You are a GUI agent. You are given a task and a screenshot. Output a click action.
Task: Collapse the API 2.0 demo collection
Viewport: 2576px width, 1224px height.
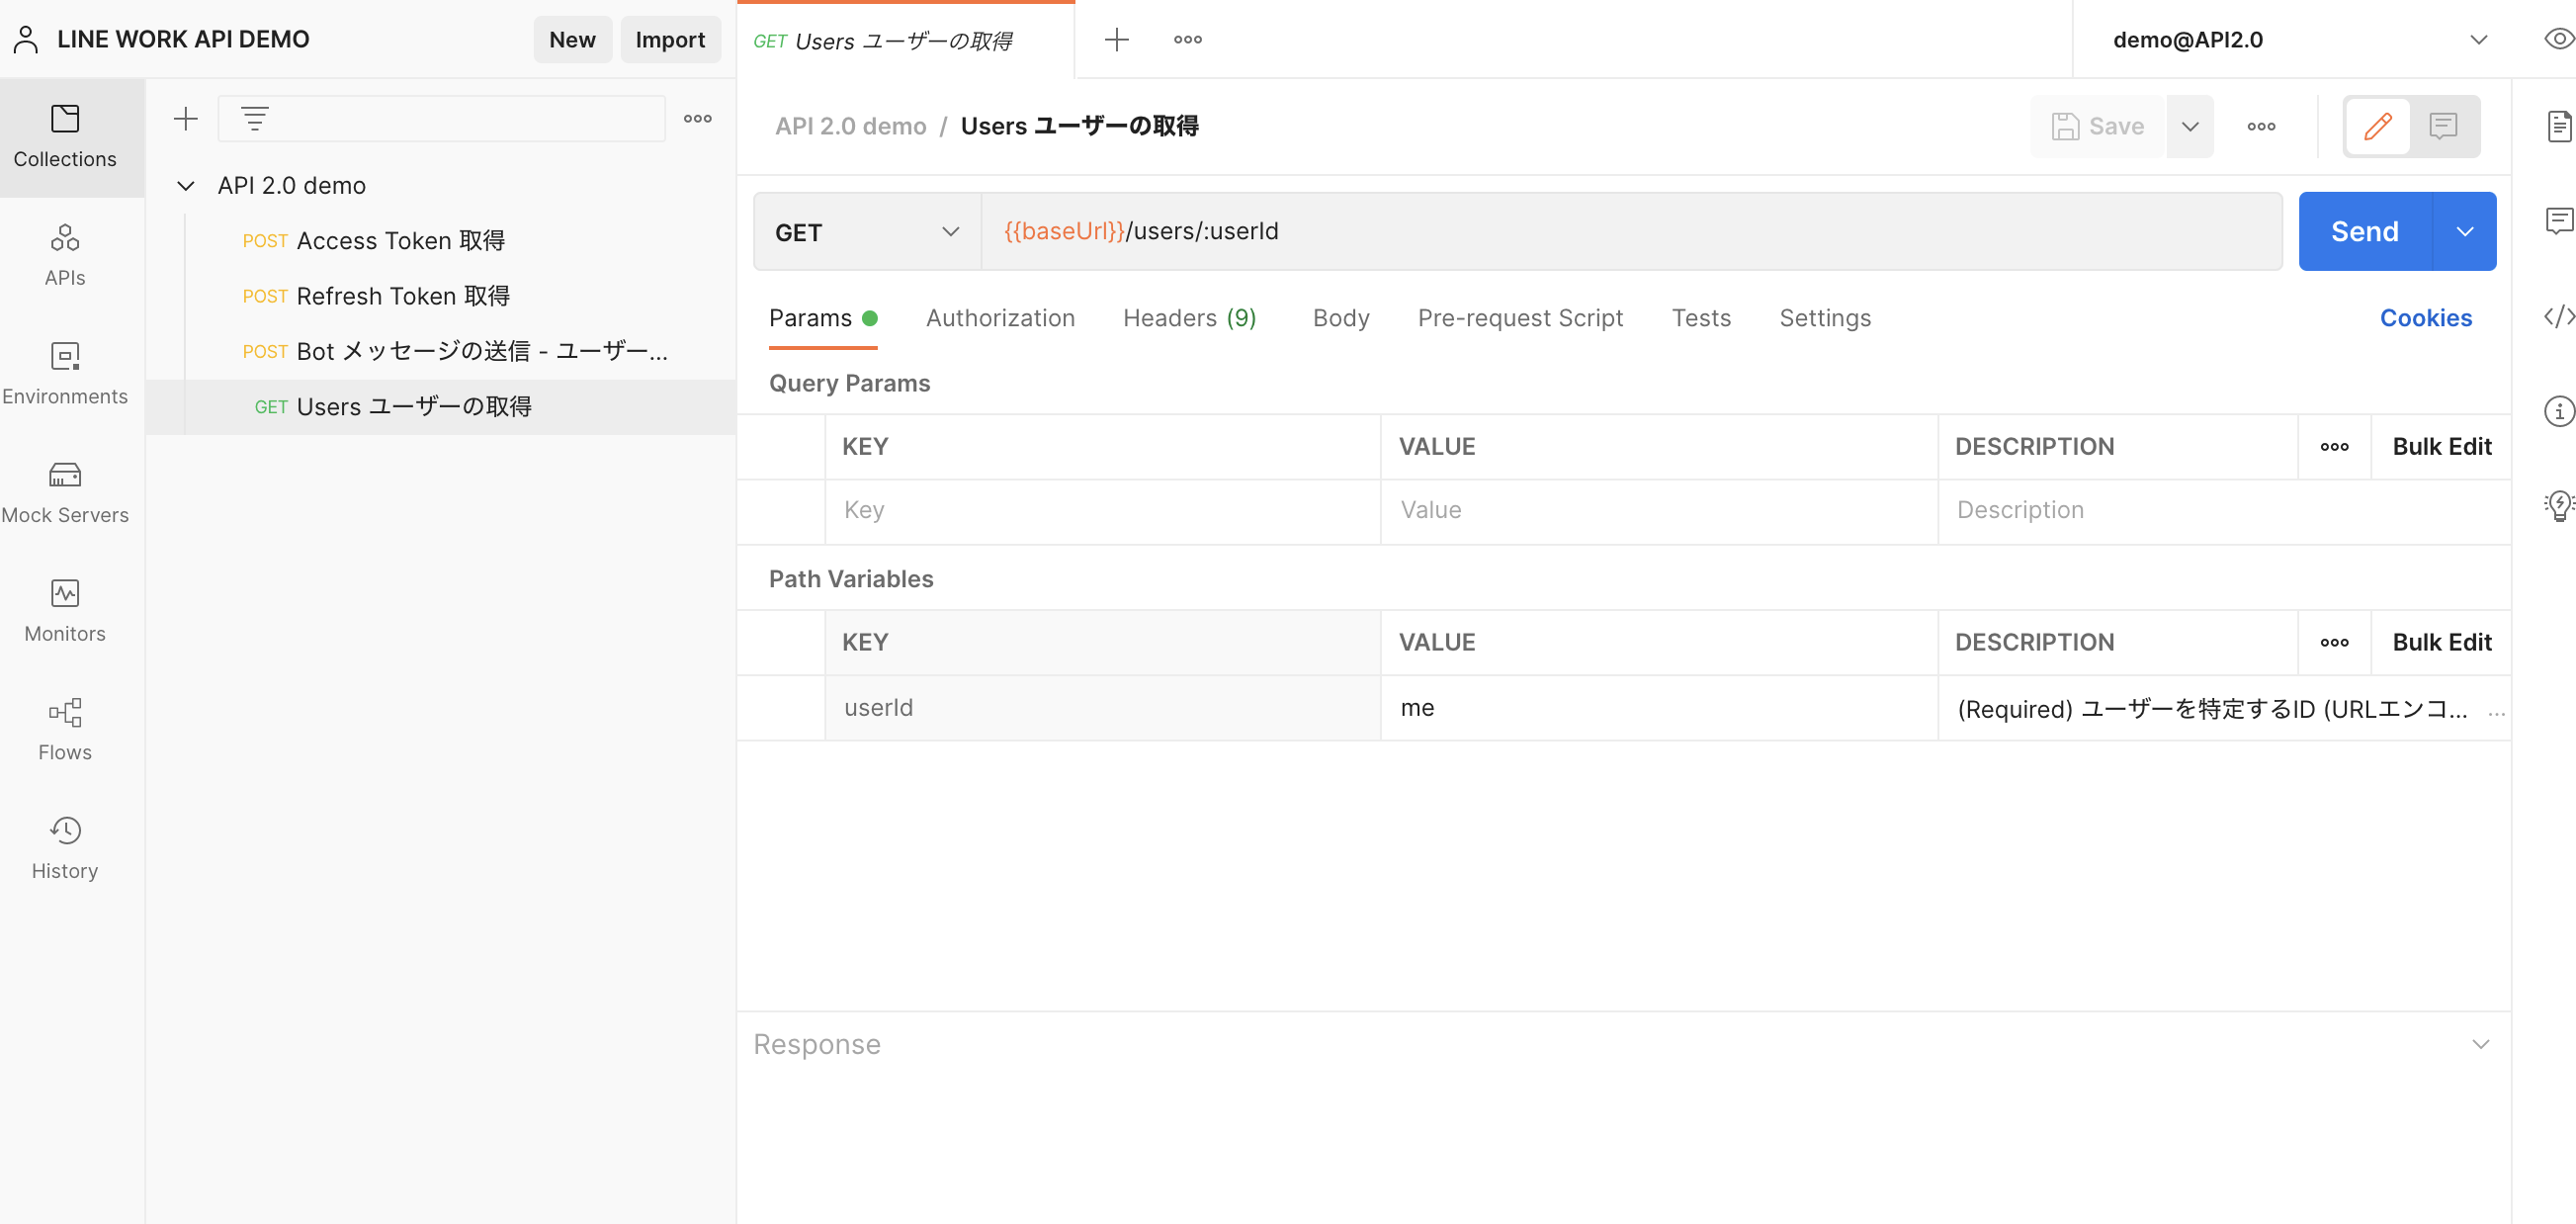[x=185, y=185]
